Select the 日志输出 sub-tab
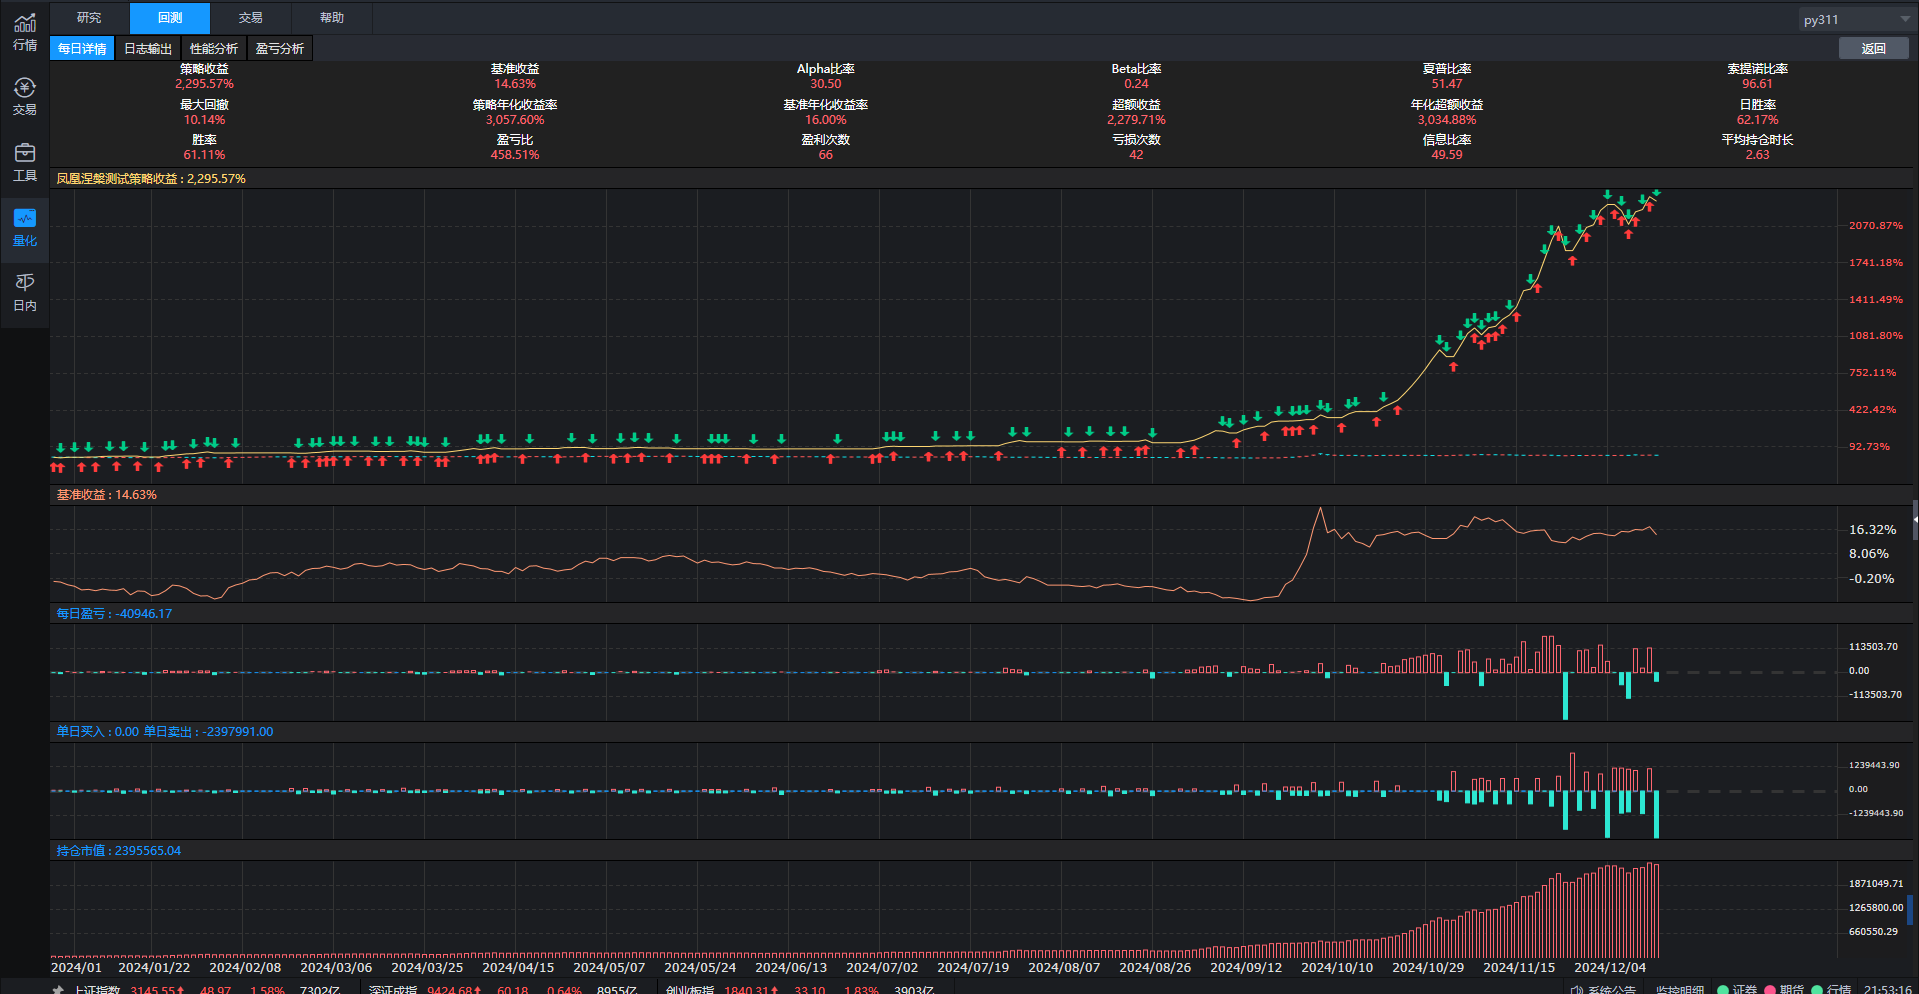This screenshot has width=1919, height=994. tap(148, 48)
